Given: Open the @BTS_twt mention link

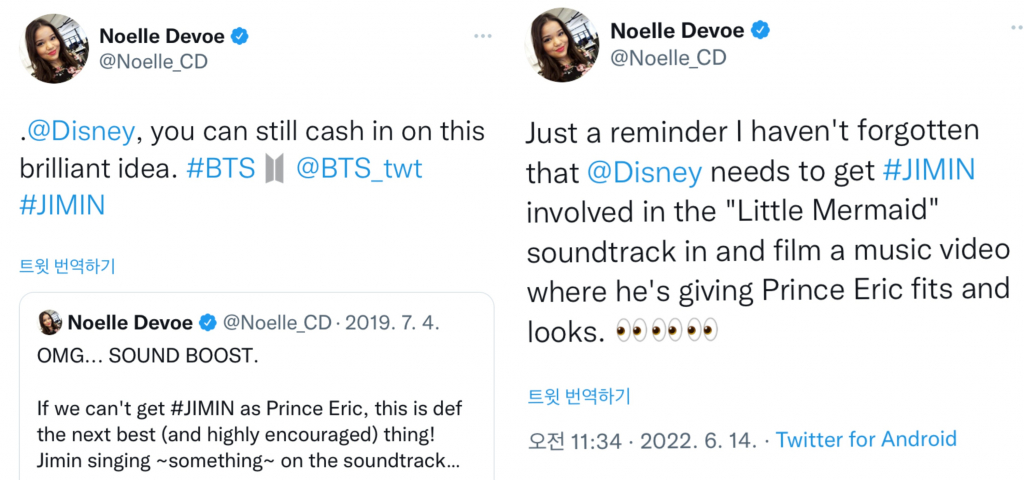Looking at the screenshot, I should pos(359,168).
